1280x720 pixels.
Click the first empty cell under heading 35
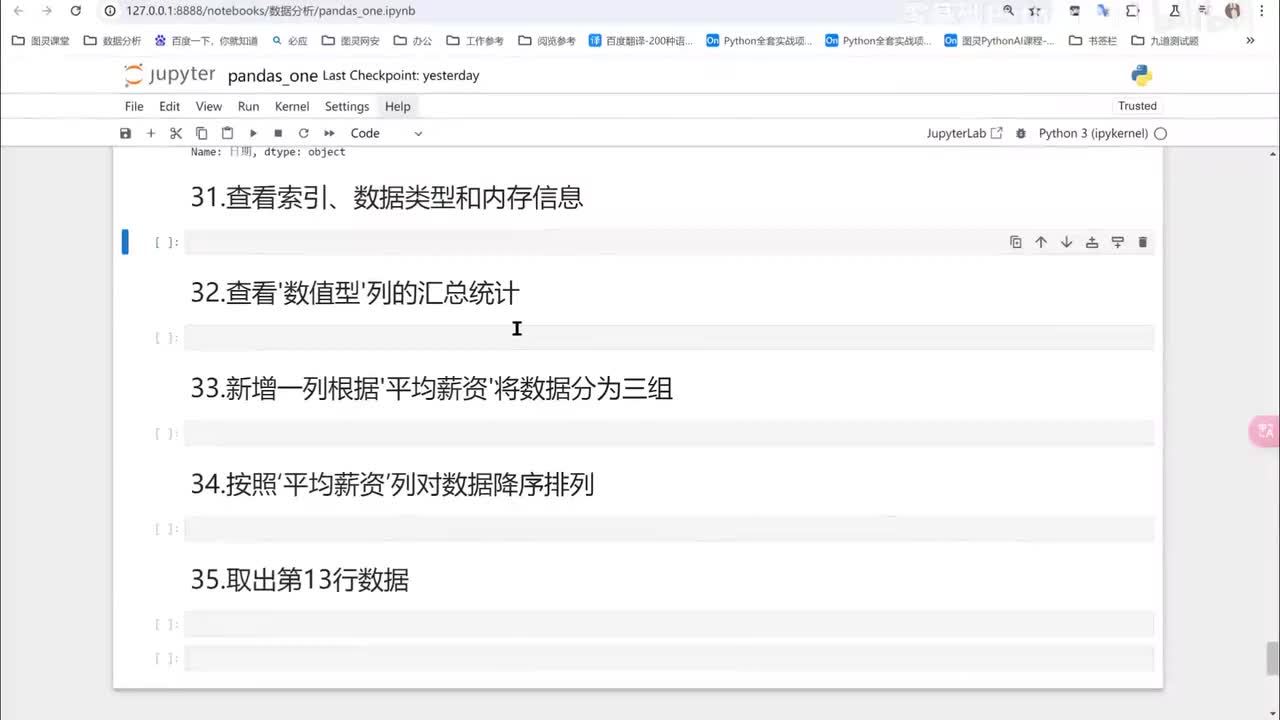coord(669,624)
